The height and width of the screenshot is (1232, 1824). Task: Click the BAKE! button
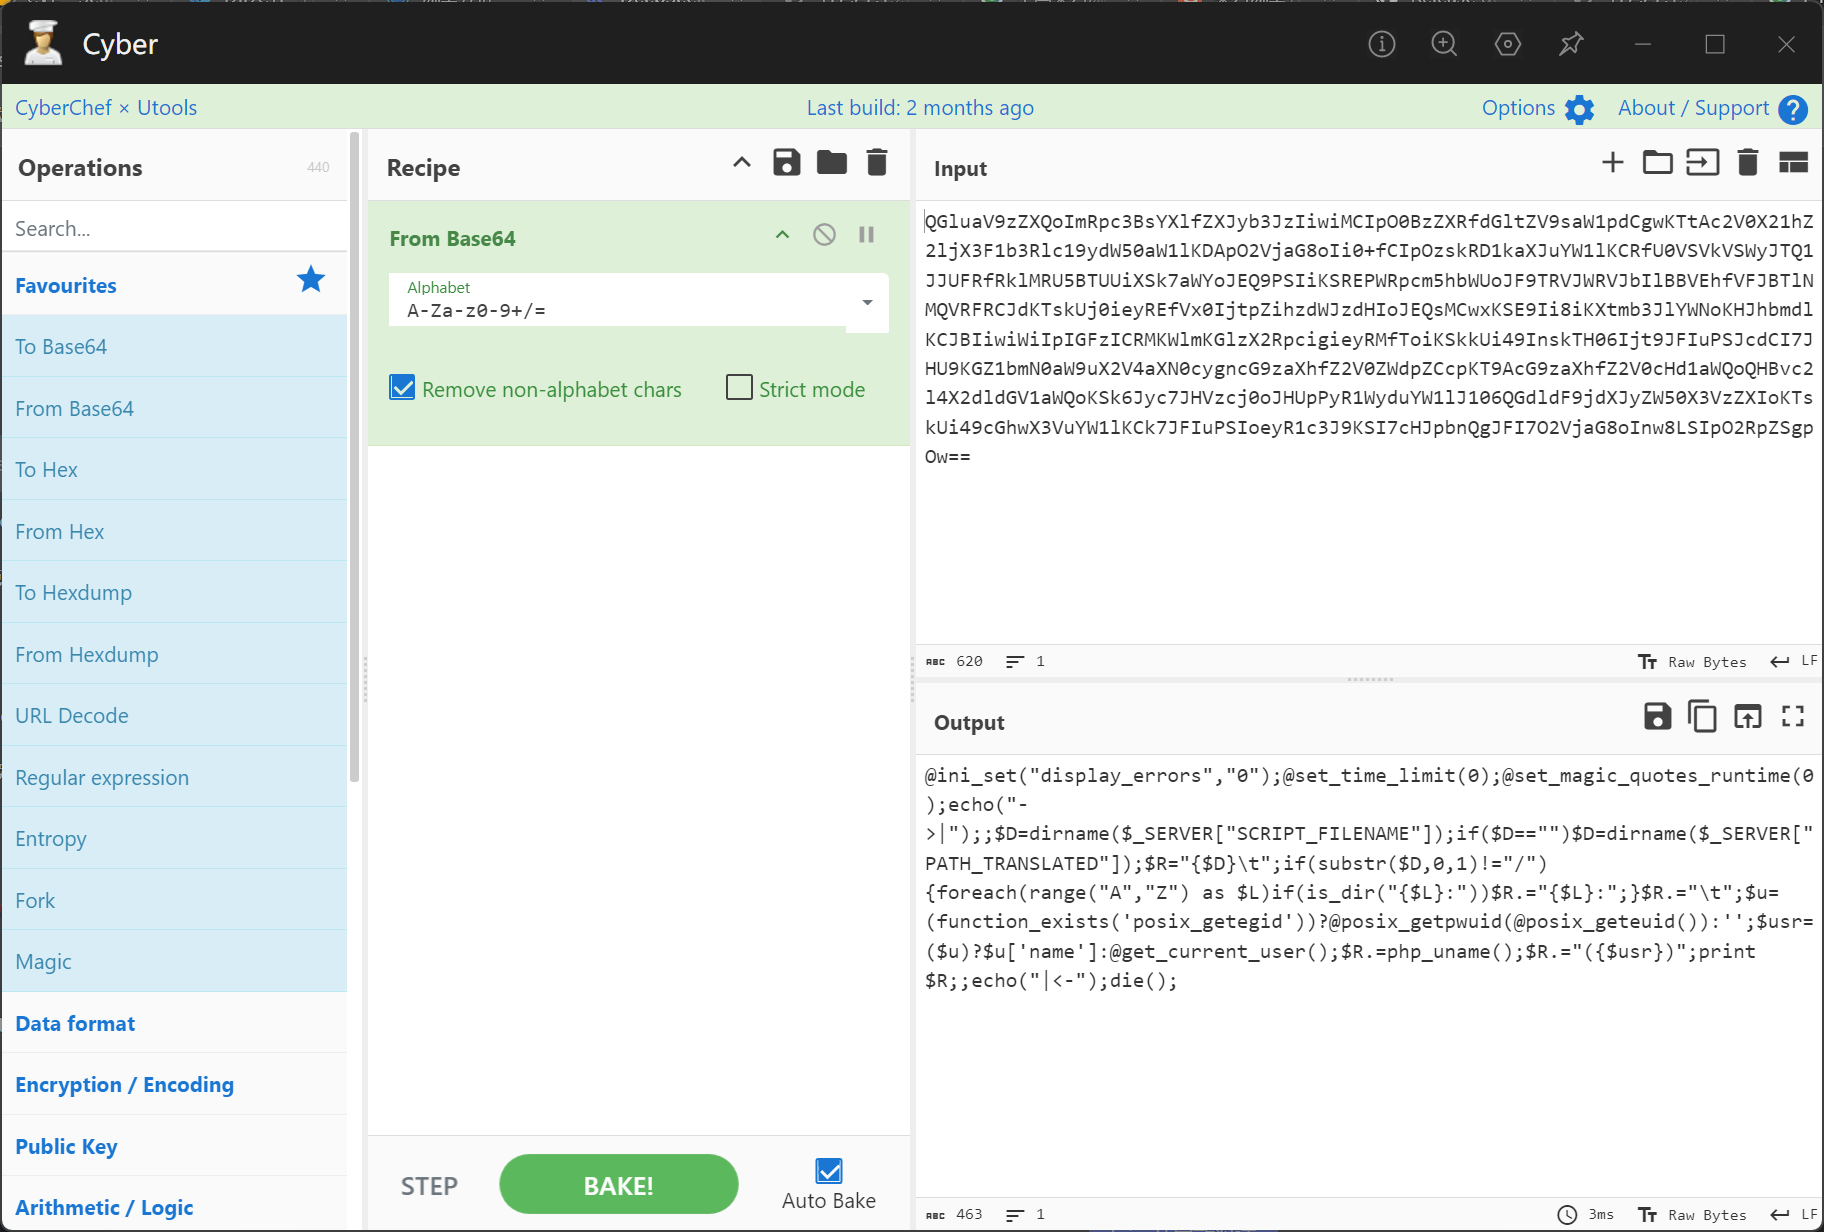click(x=619, y=1185)
